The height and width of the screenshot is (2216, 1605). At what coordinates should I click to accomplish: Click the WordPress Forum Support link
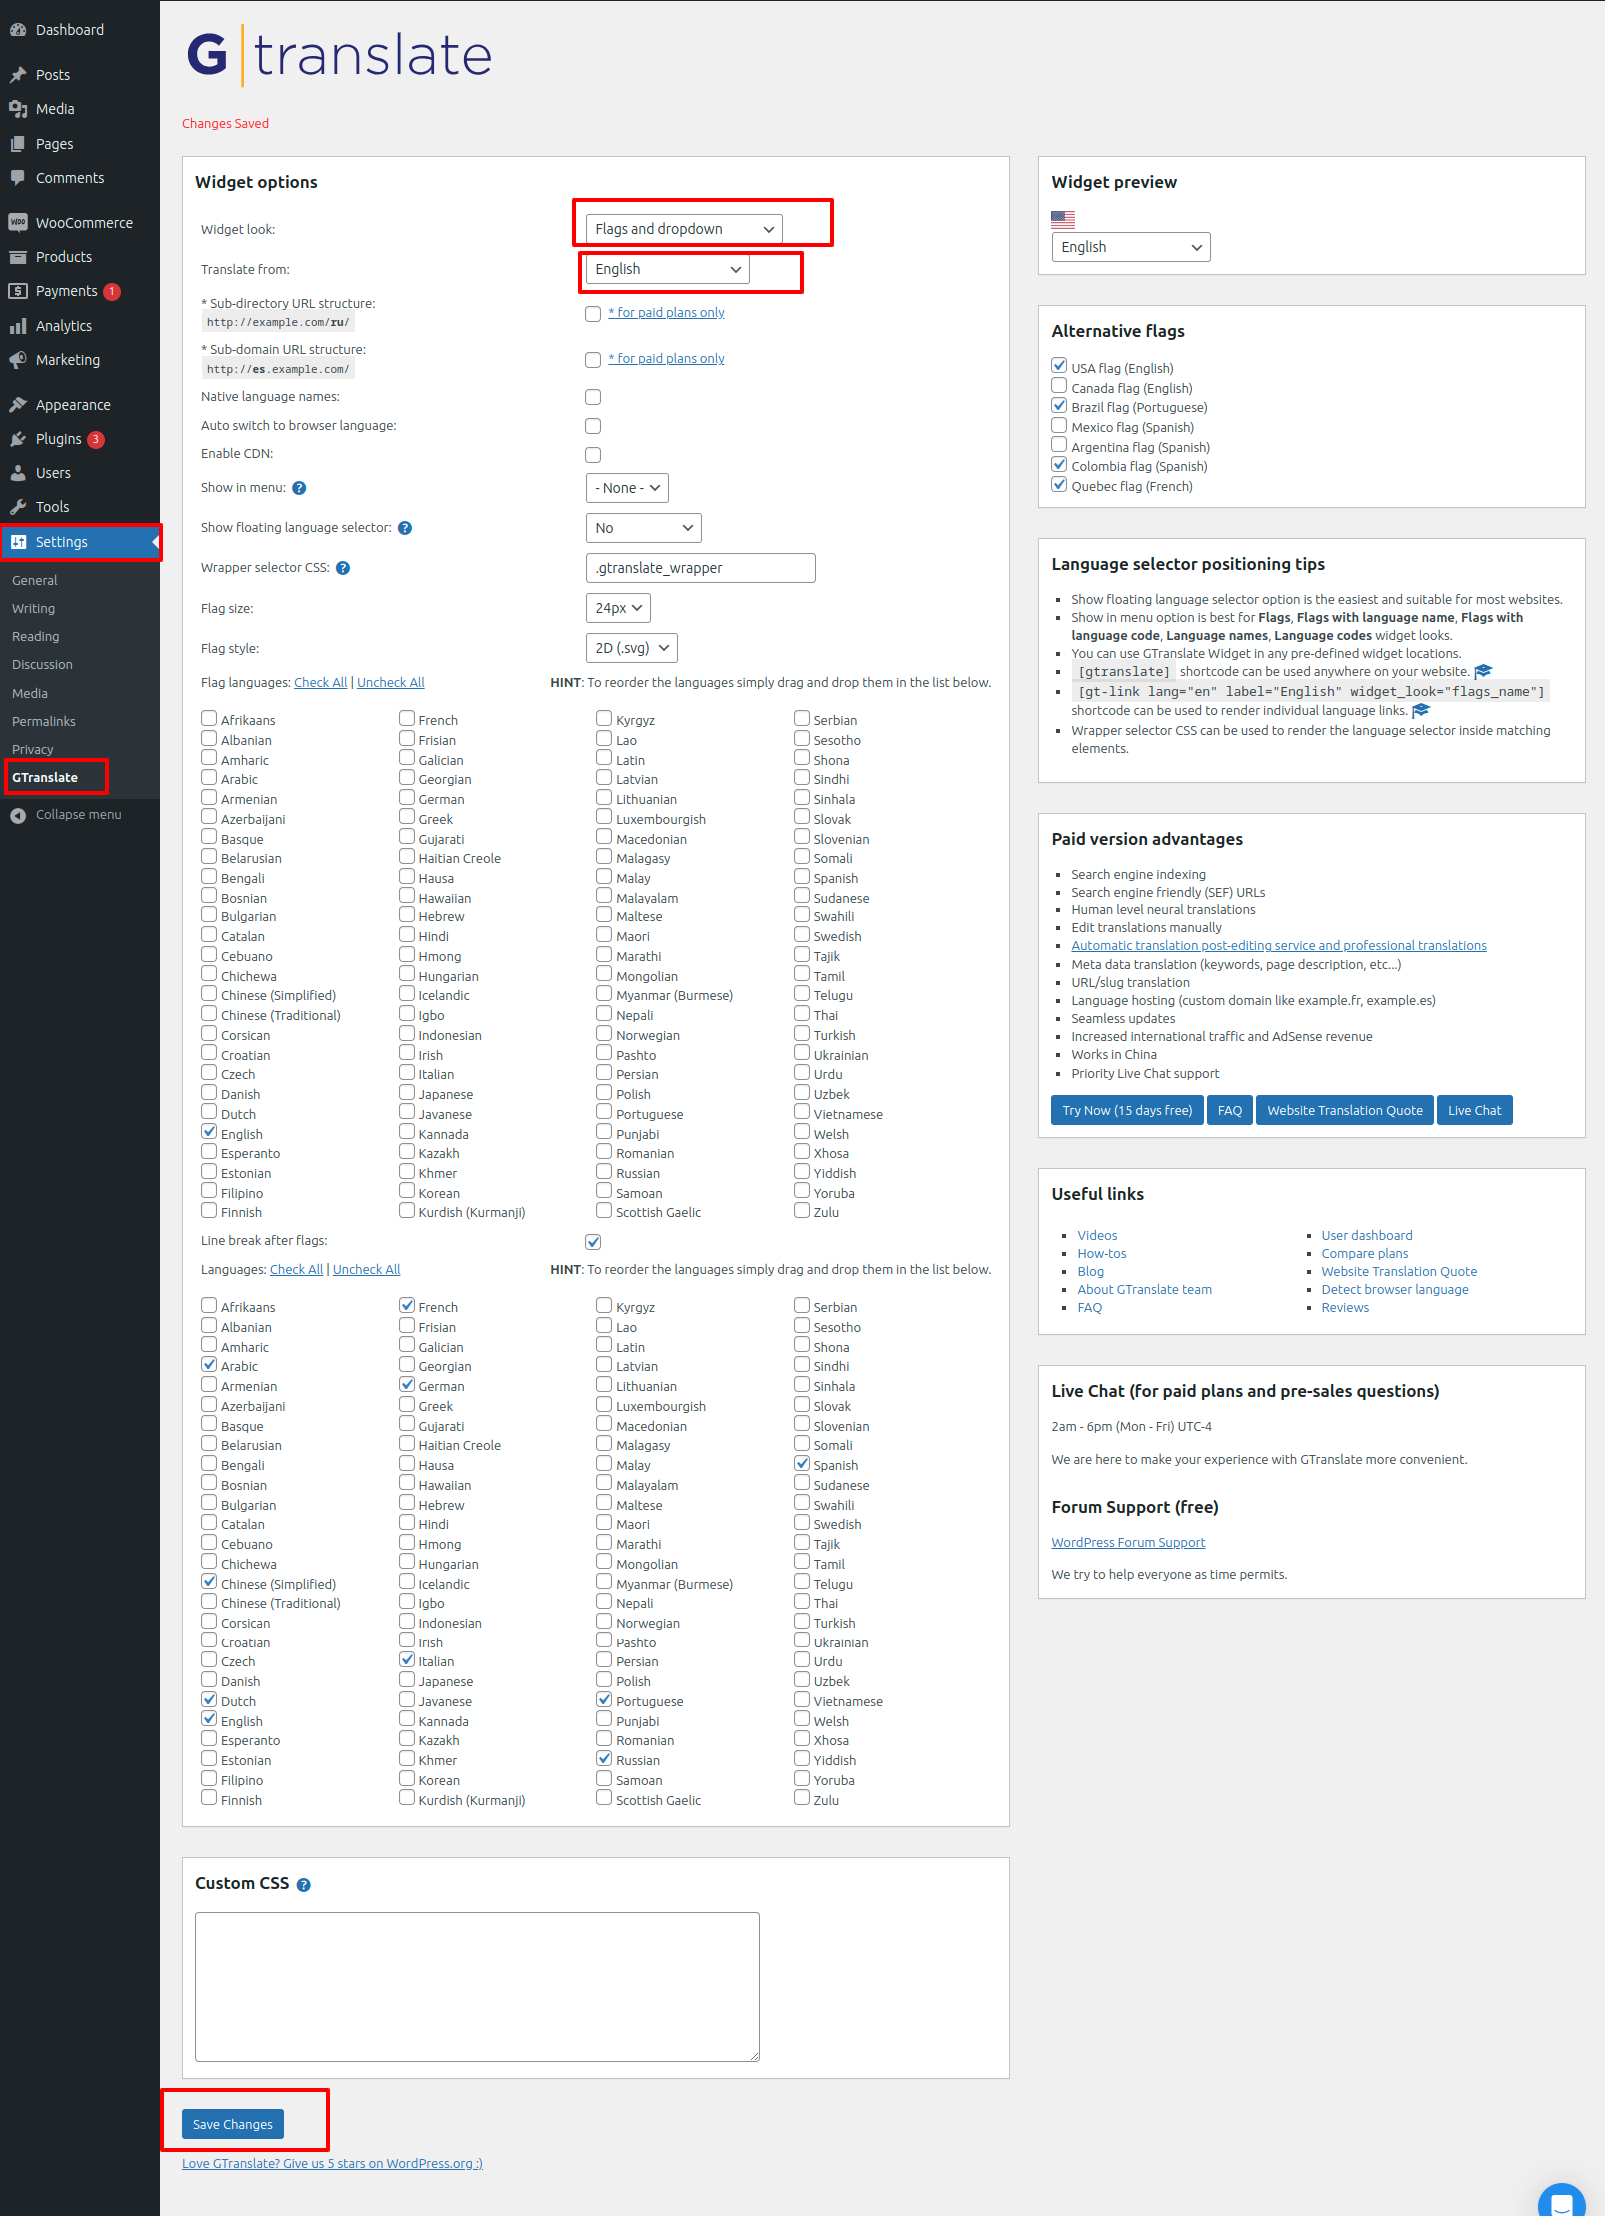(1128, 1543)
